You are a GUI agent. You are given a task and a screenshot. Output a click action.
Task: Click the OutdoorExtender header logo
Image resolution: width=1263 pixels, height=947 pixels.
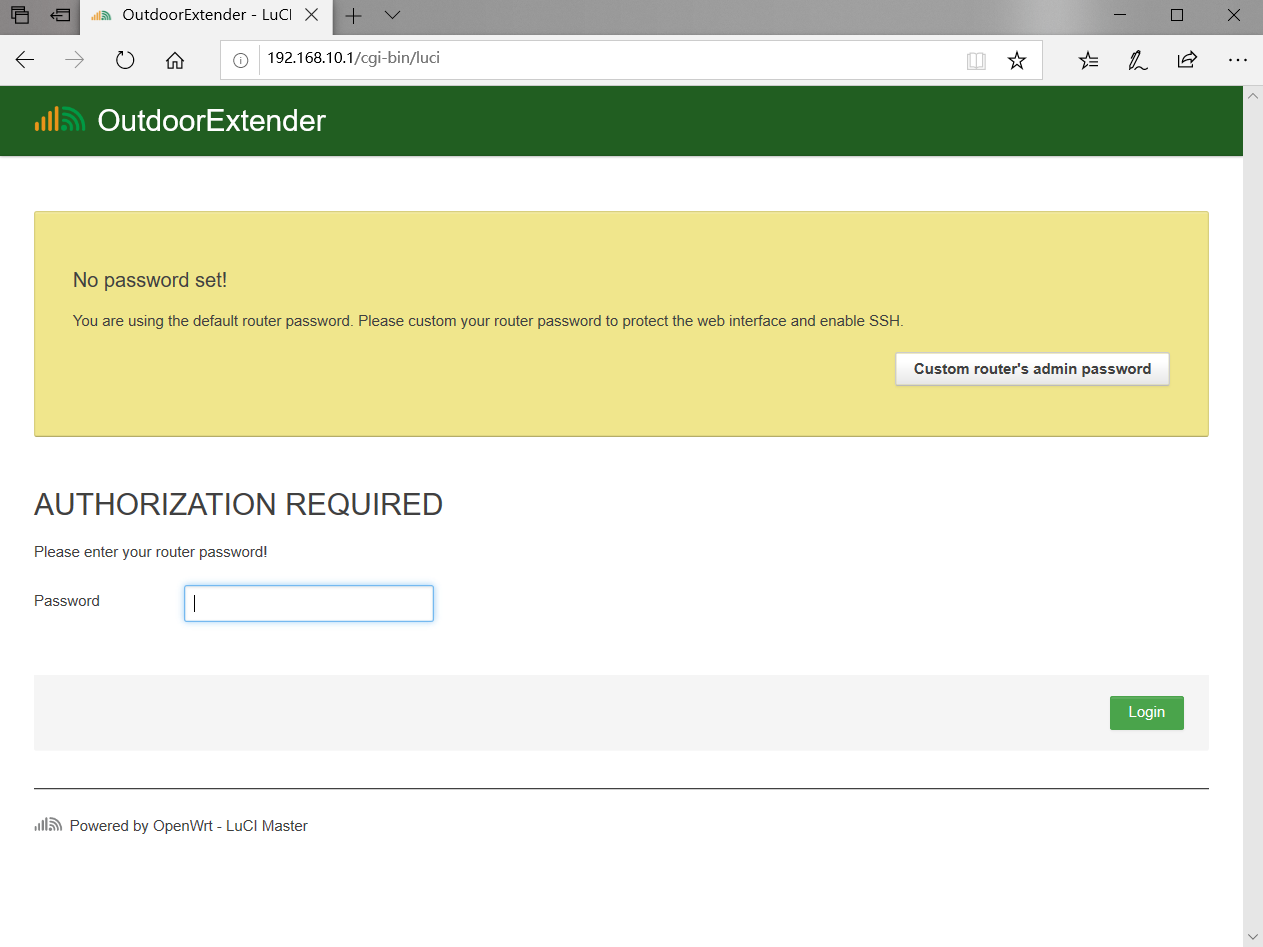(180, 121)
